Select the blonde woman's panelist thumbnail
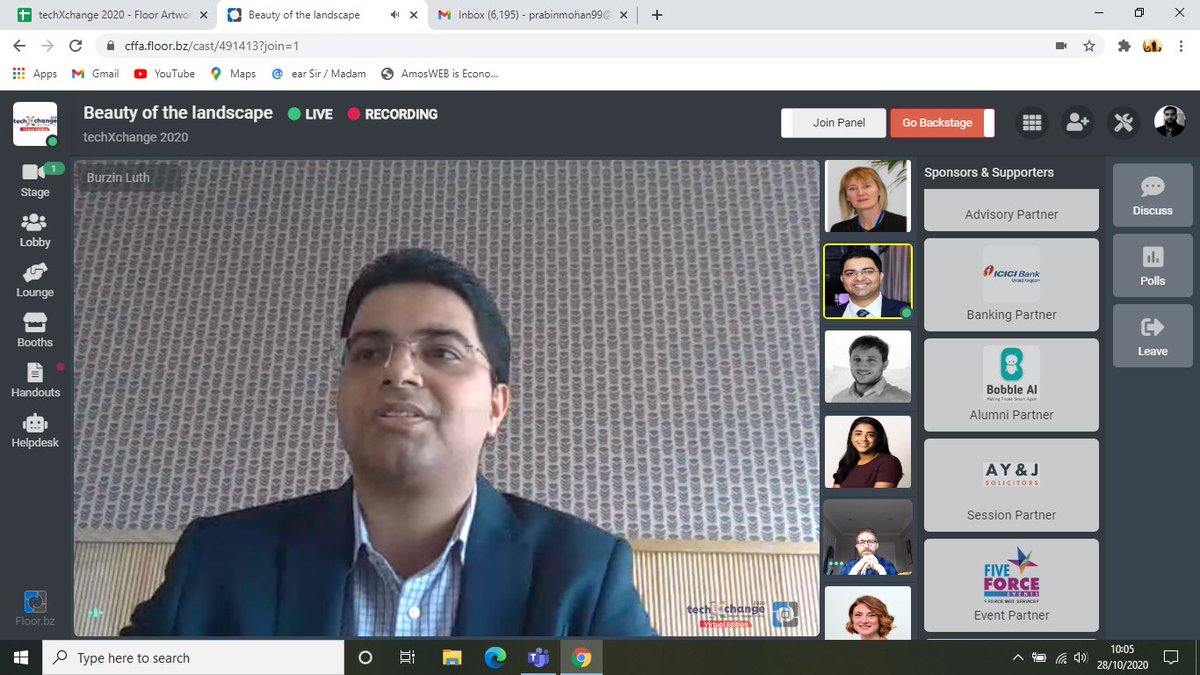This screenshot has height=675, width=1200. [x=867, y=196]
